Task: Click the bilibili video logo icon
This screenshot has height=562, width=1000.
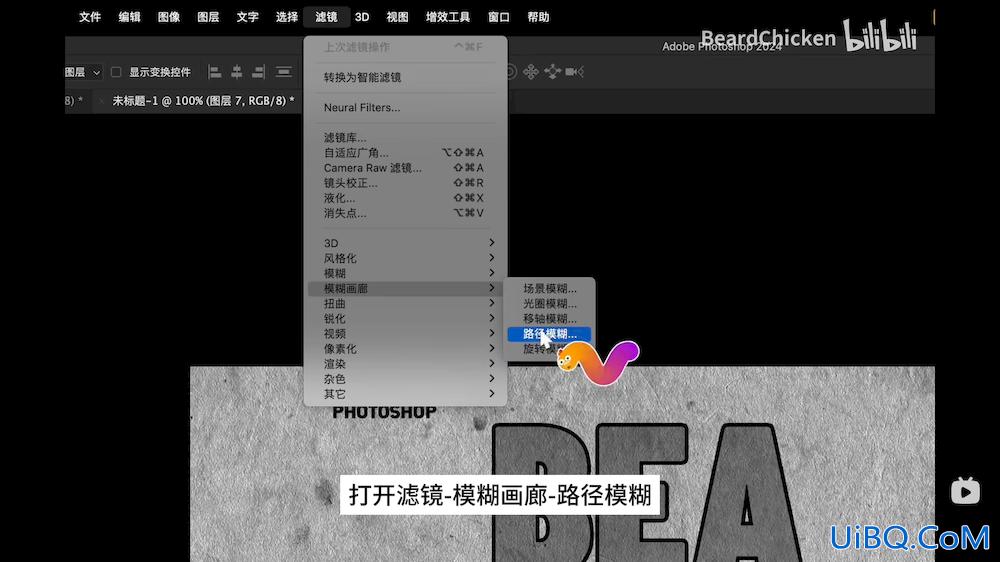Action: click(965, 491)
